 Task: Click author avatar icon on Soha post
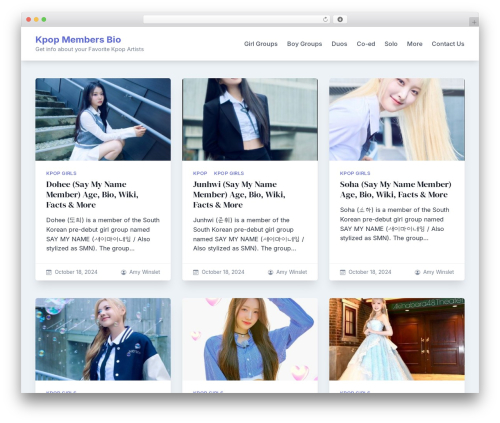coord(417,272)
